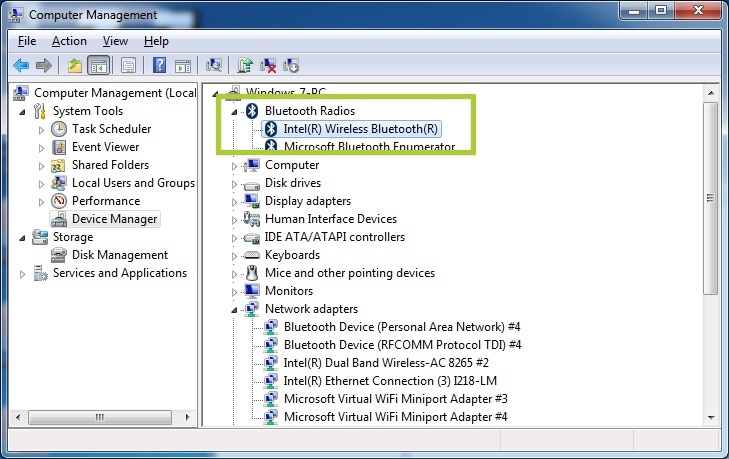
Task: Click the Disk Management icon
Action: tap(59, 255)
